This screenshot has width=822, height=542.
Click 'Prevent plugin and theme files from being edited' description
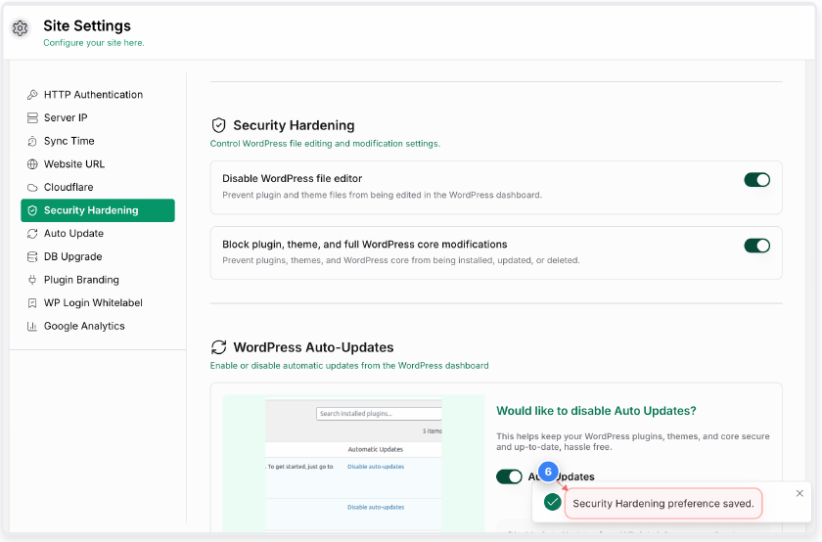[382, 195]
